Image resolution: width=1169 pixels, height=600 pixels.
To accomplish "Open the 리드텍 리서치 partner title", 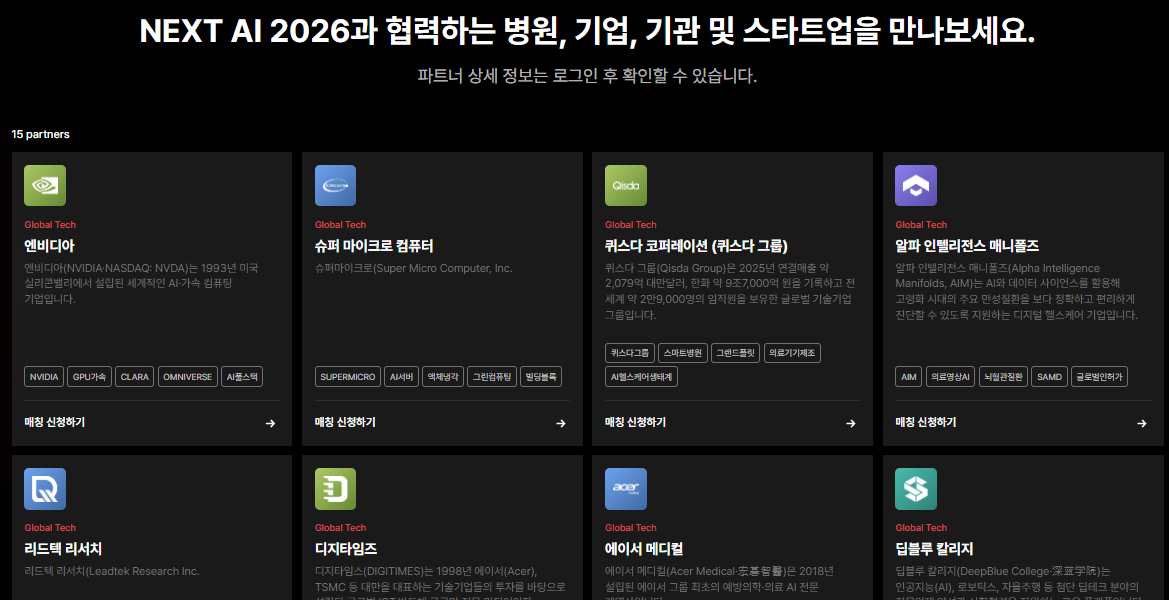I will click(x=63, y=549).
